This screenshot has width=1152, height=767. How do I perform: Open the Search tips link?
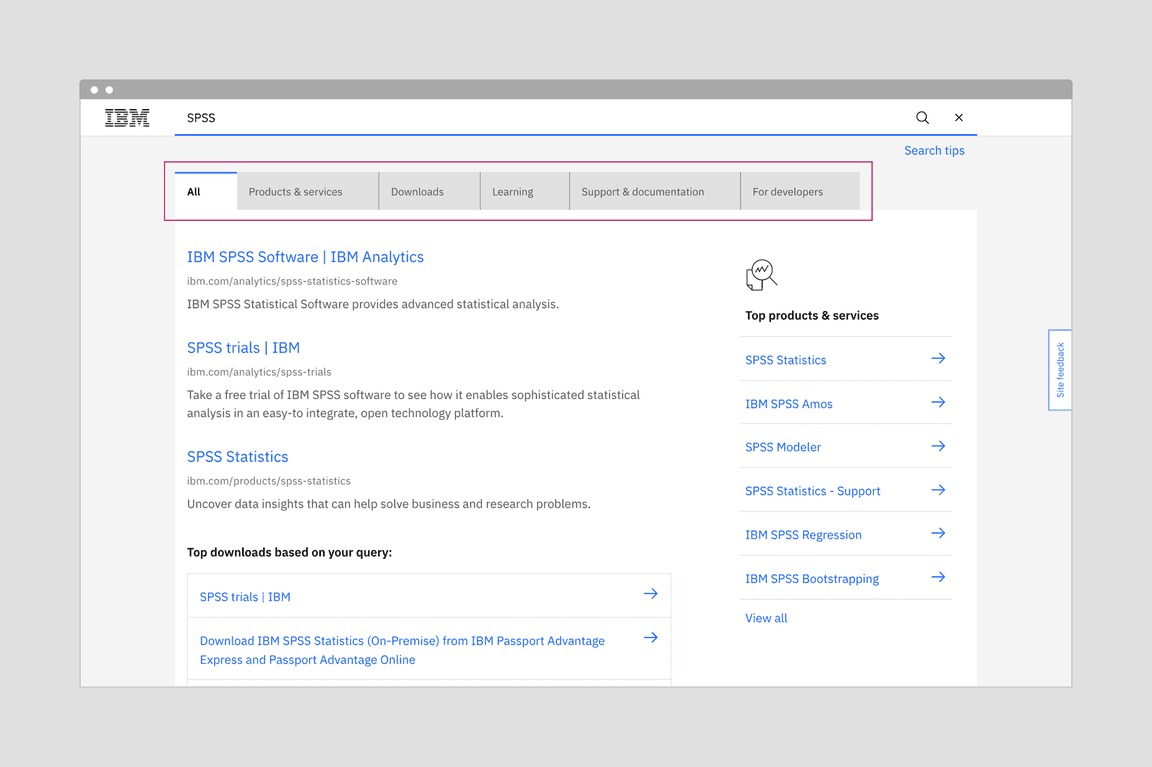(934, 150)
